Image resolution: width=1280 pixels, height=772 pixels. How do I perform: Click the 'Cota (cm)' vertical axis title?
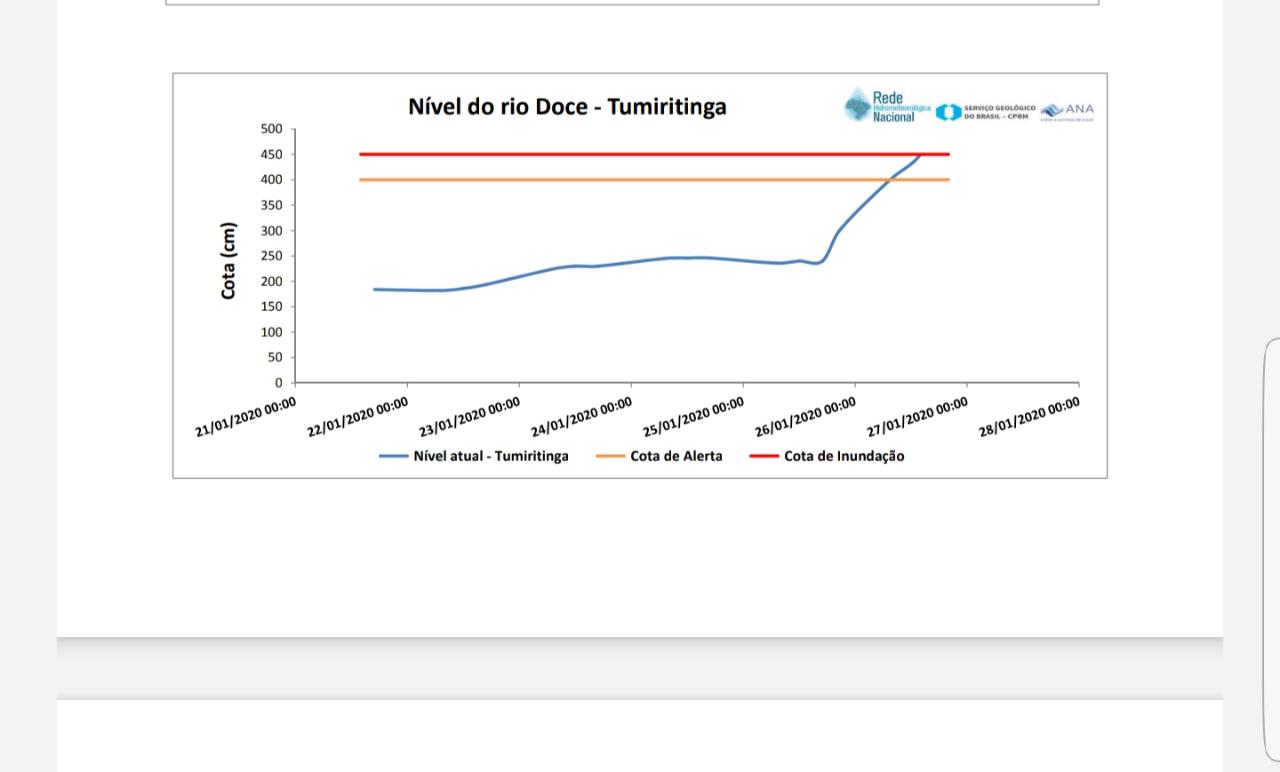(x=229, y=260)
